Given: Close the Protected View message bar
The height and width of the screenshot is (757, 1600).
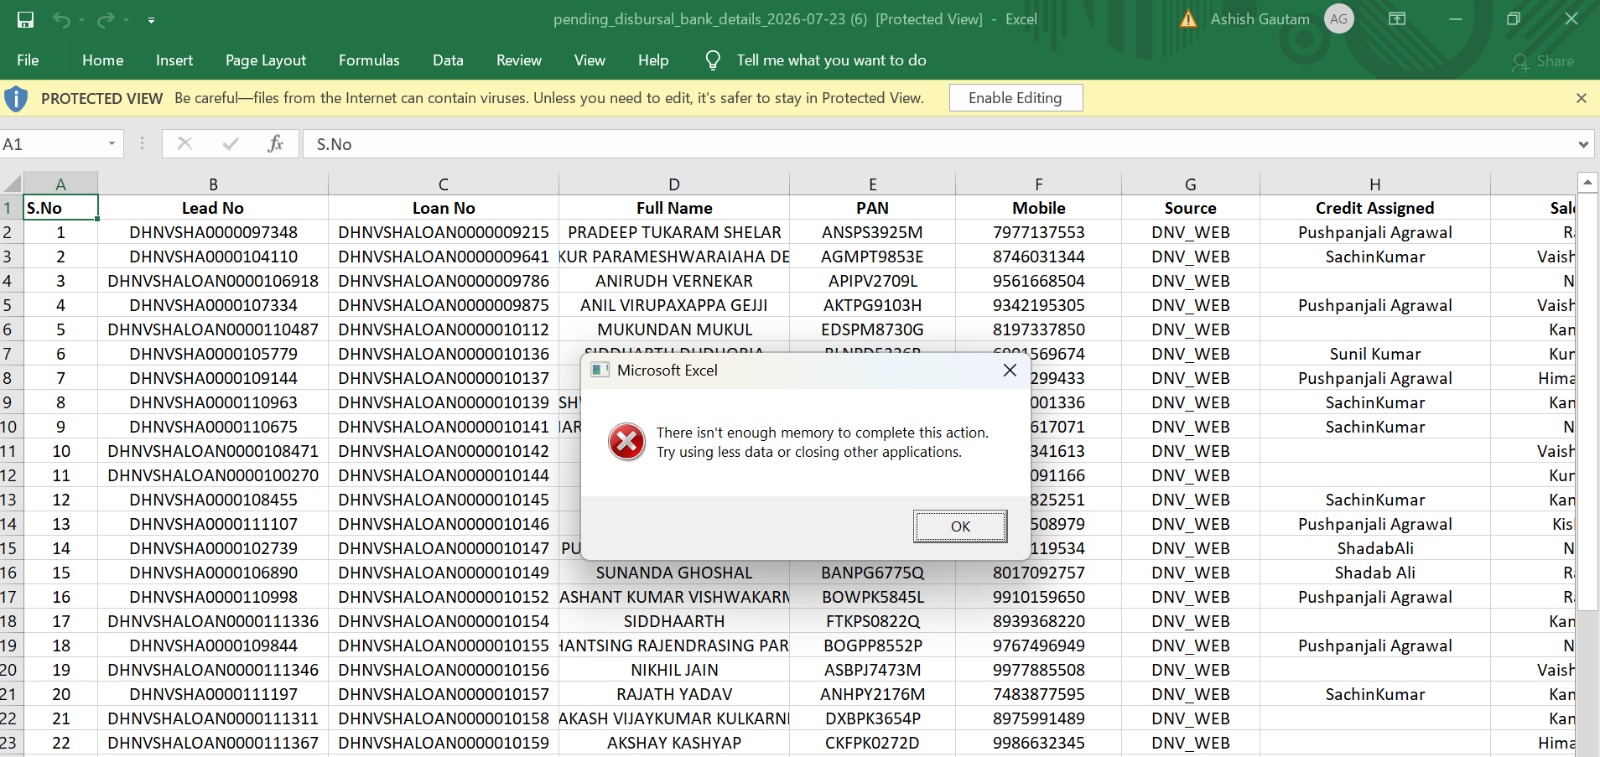Looking at the screenshot, I should [x=1581, y=98].
